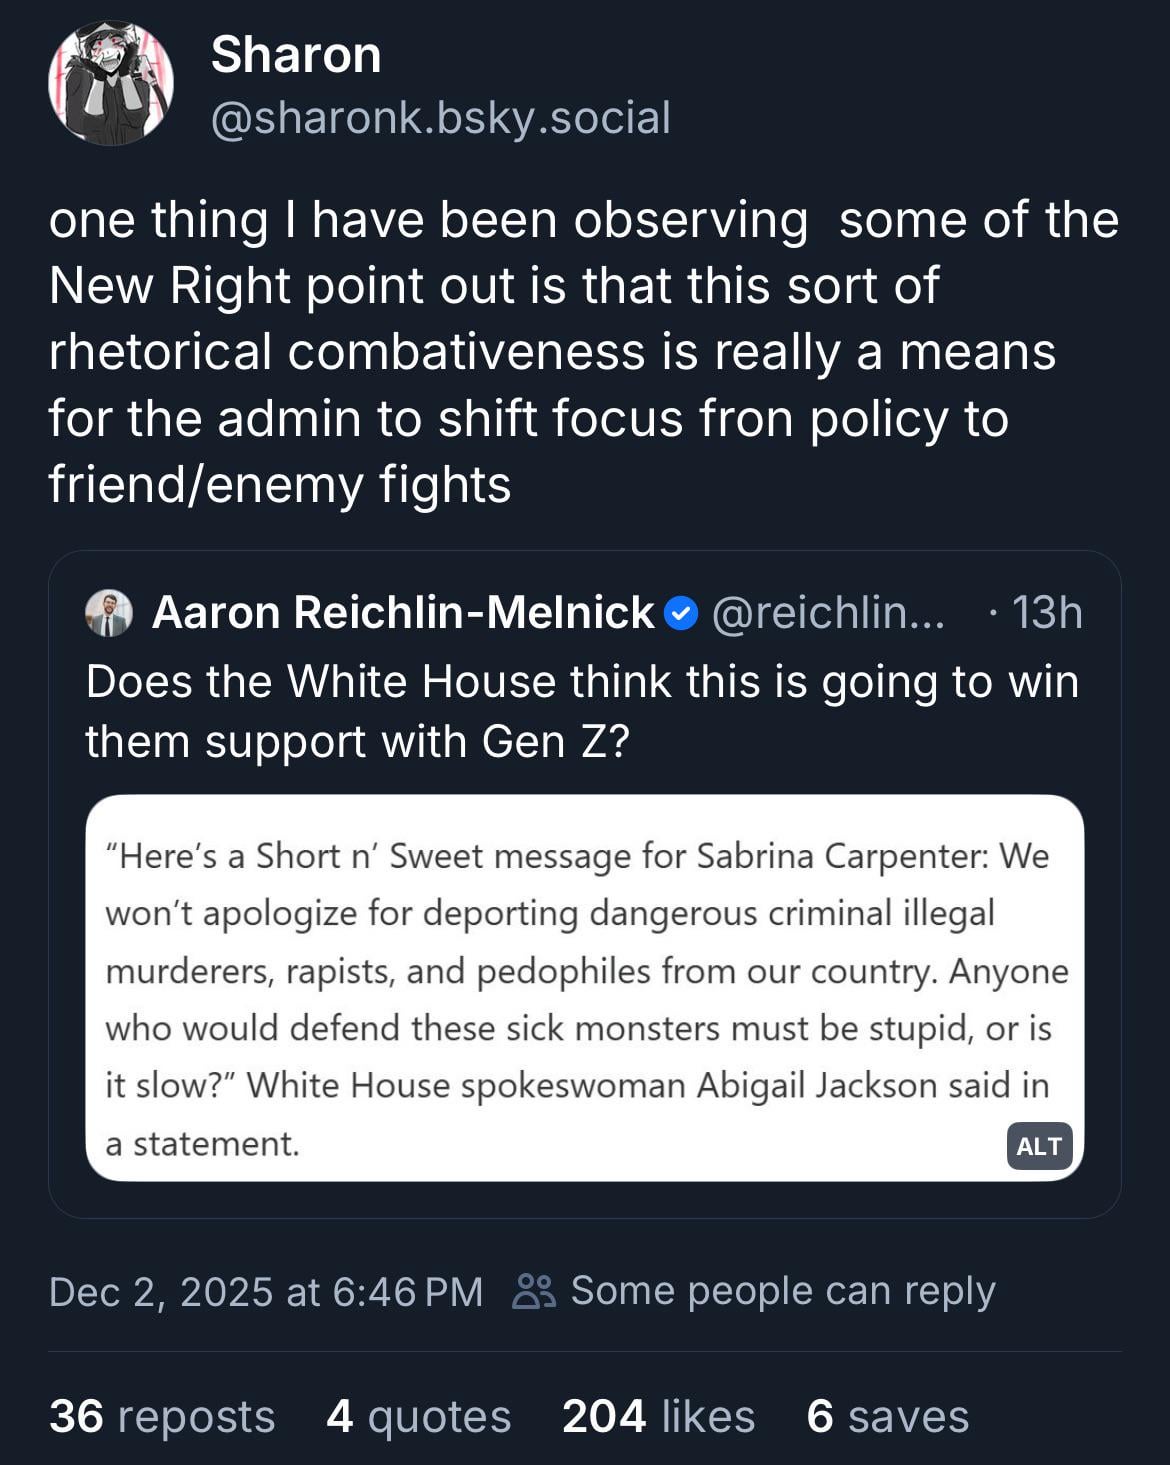This screenshot has height=1465, width=1170.
Task: Click the 6 saves count
Action: tap(887, 1417)
